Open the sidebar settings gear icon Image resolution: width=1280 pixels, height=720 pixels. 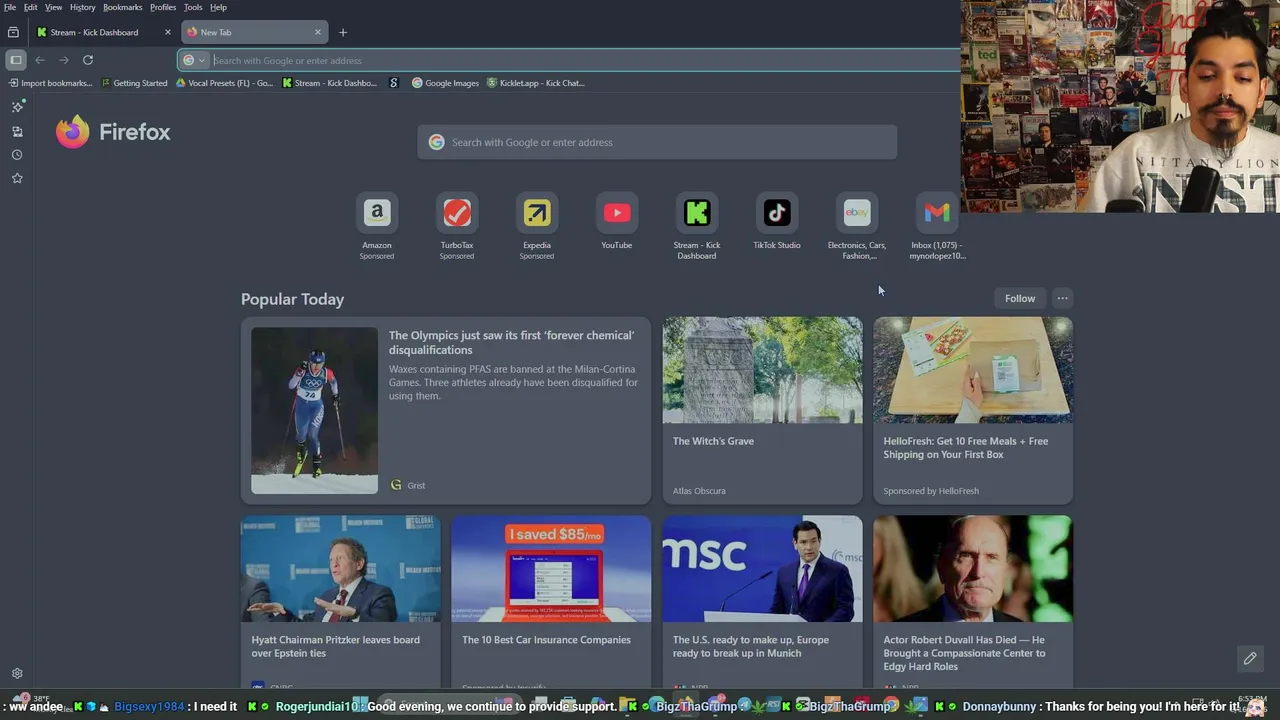(17, 674)
